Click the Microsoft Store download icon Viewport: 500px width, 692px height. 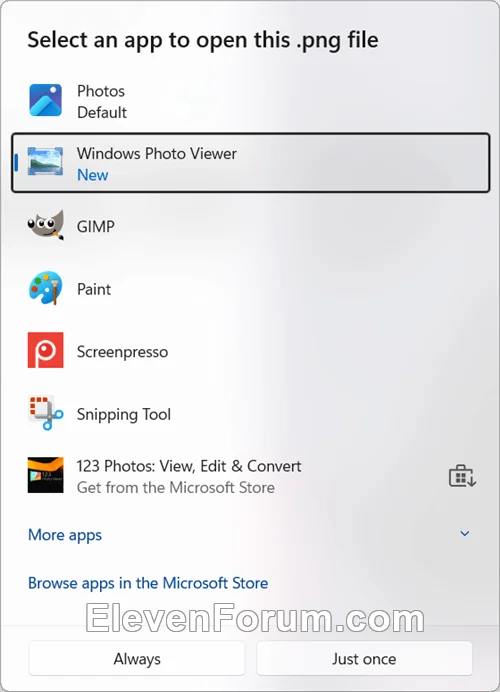[462, 476]
